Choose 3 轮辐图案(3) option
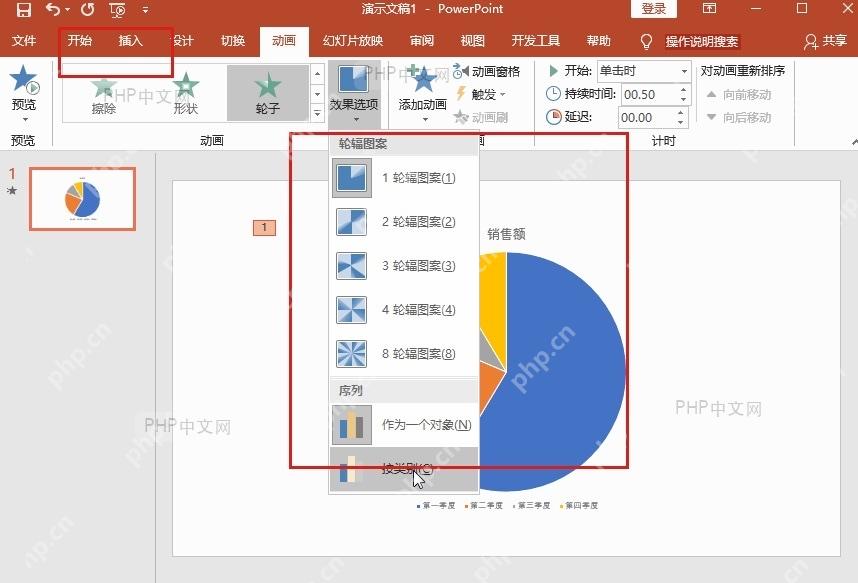The width and height of the screenshot is (858, 583). tap(404, 265)
